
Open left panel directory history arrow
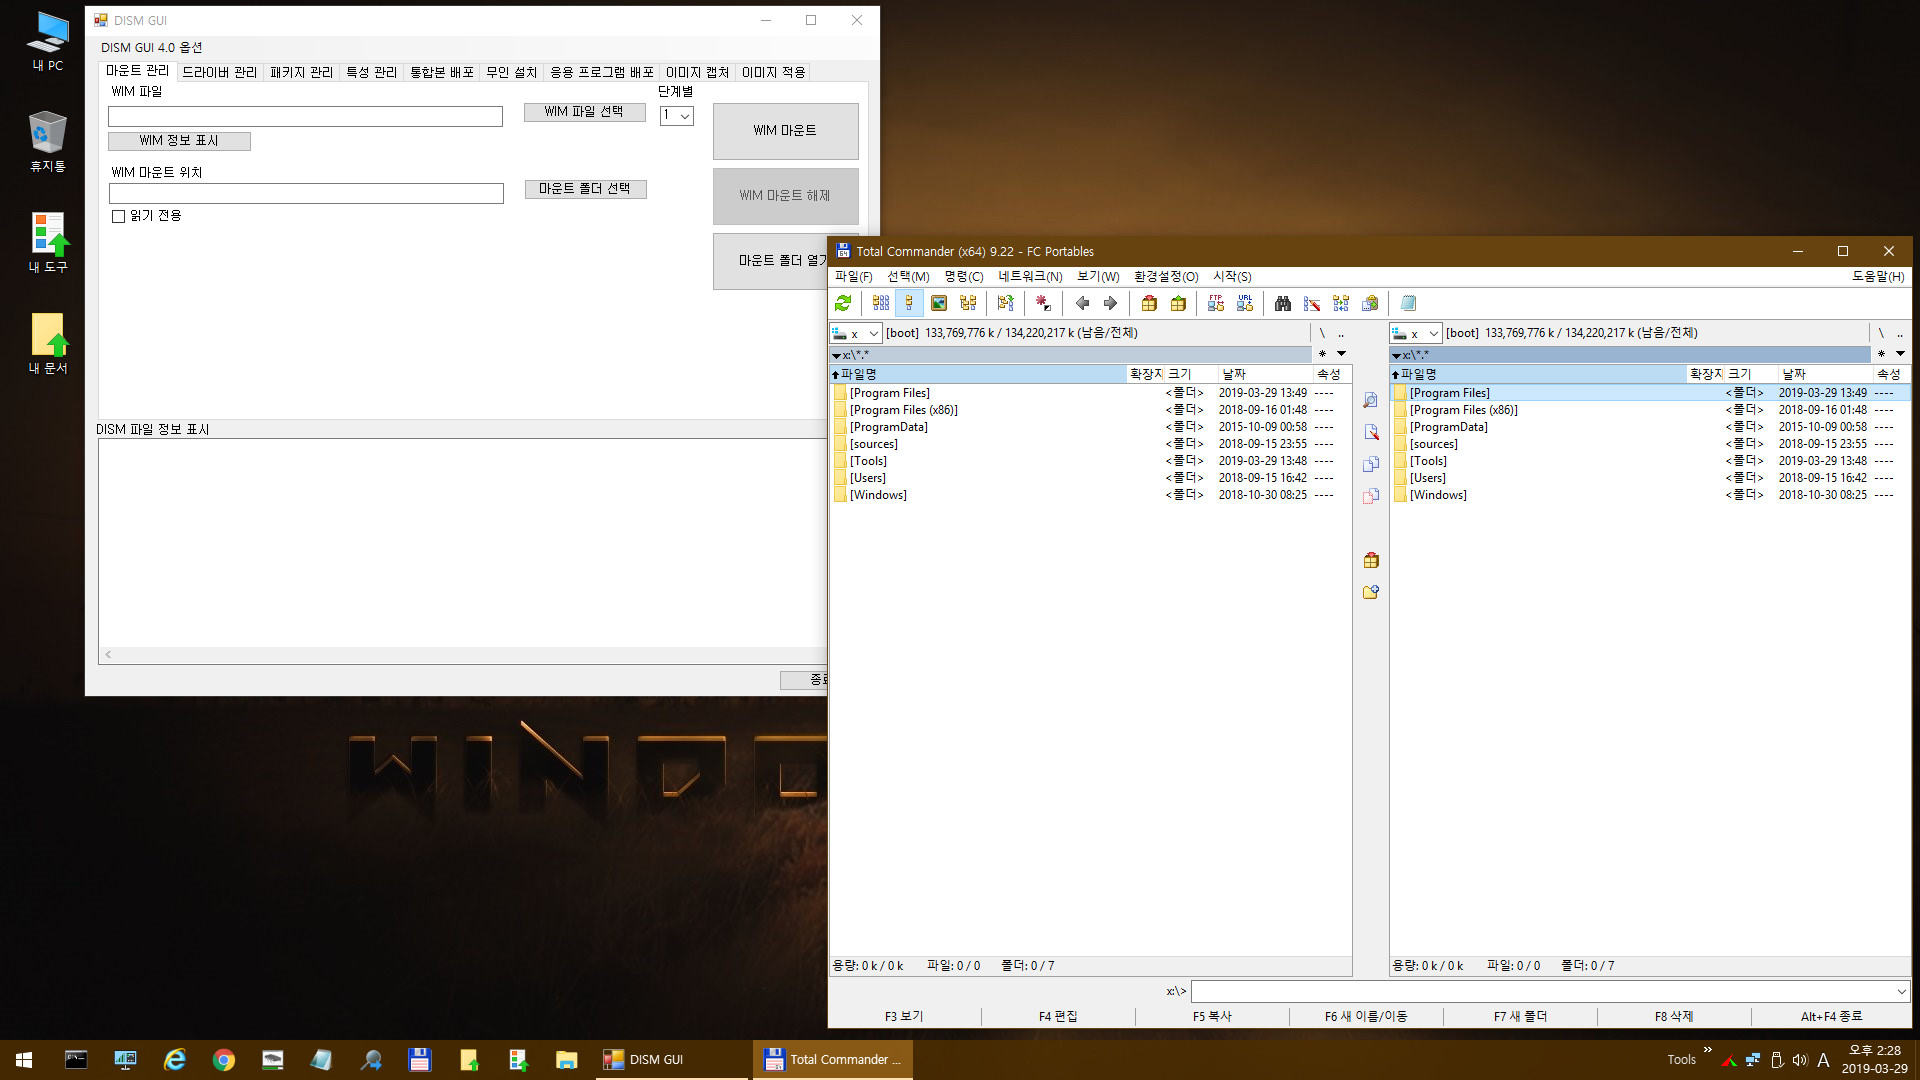click(x=1341, y=354)
